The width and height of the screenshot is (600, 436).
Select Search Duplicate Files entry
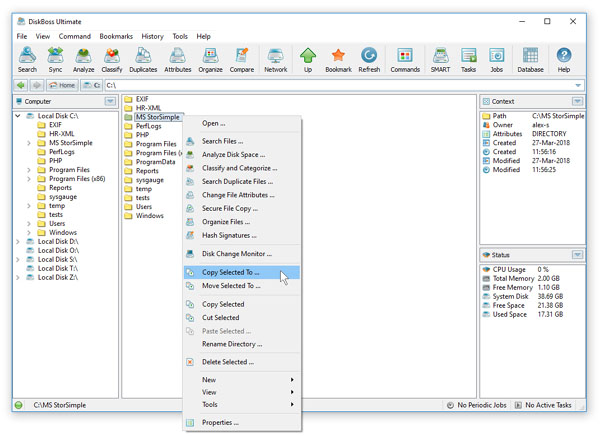coord(242,181)
